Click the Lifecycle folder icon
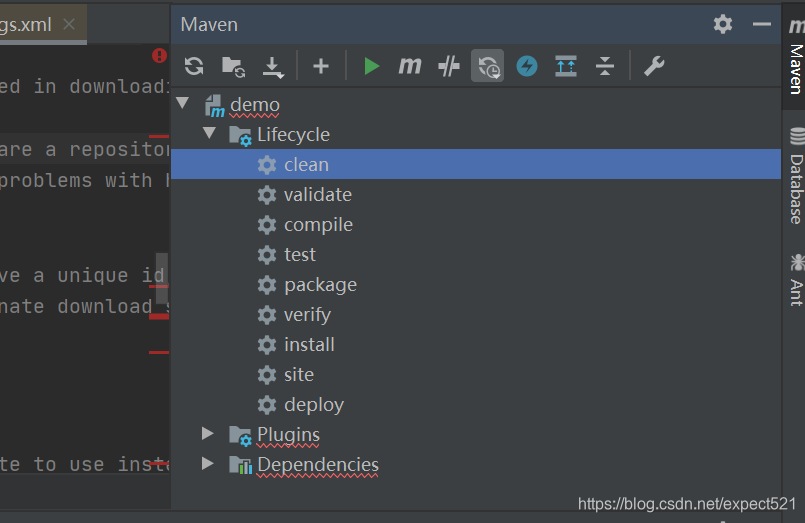This screenshot has width=805, height=523. 240,135
